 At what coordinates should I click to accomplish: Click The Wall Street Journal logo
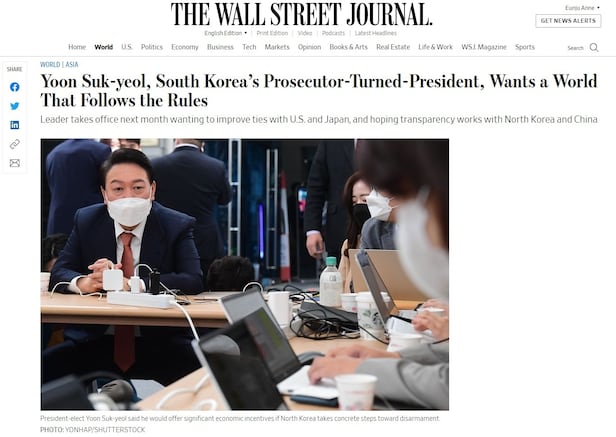[x=301, y=15]
